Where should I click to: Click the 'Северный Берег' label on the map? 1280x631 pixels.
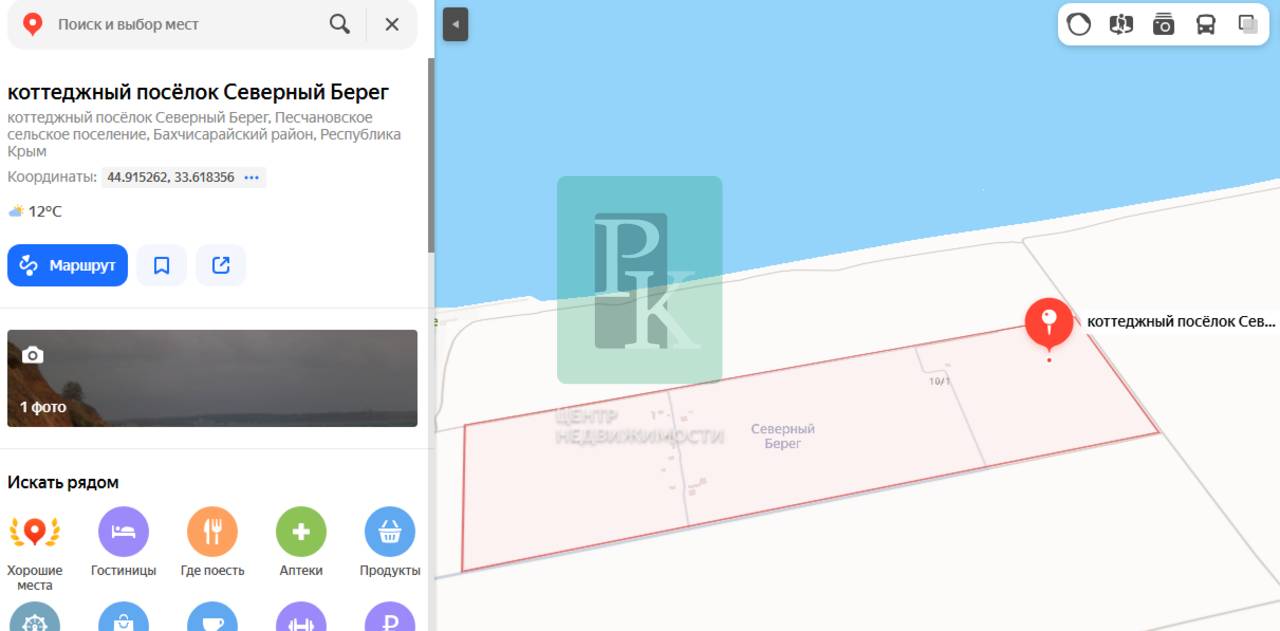click(783, 436)
